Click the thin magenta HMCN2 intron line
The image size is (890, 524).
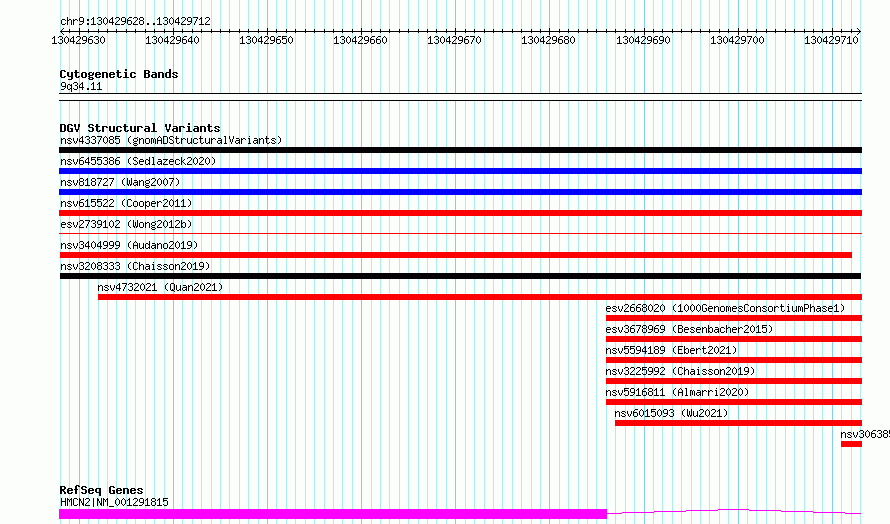[x=734, y=512]
